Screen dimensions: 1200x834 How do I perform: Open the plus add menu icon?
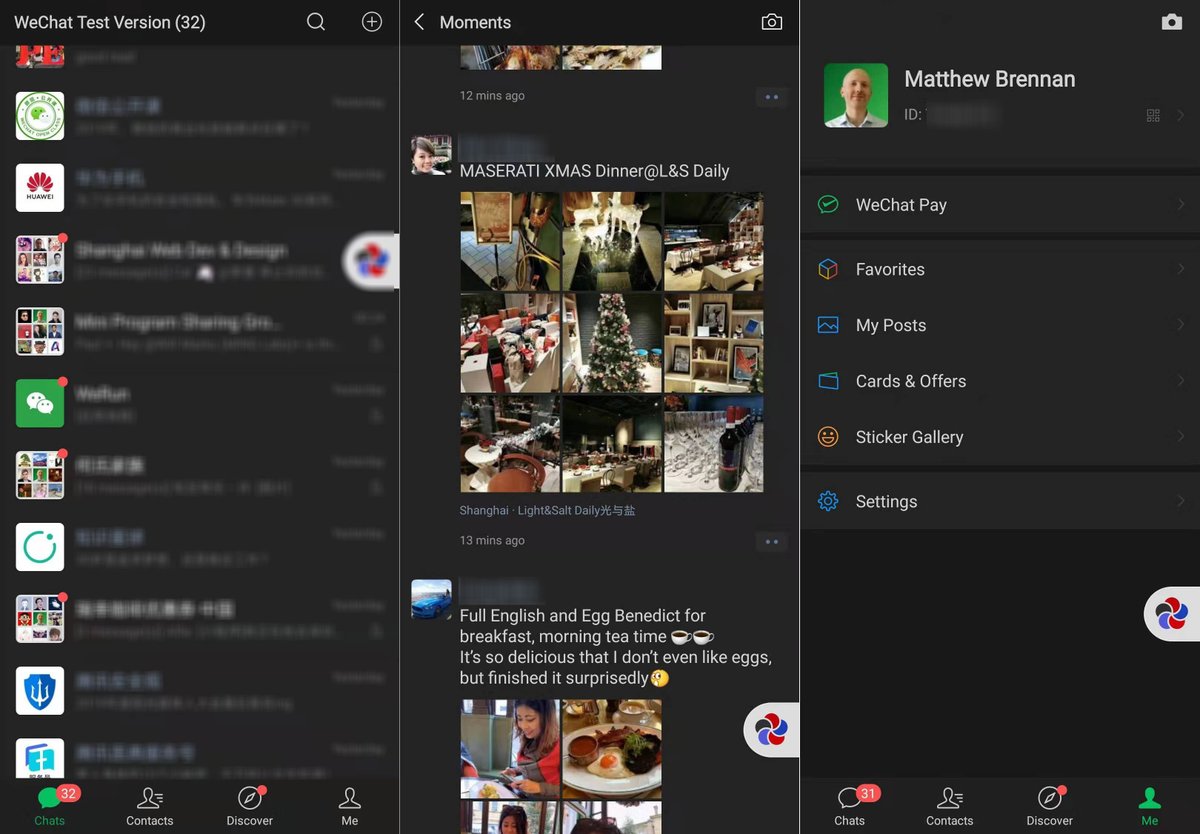pos(372,22)
